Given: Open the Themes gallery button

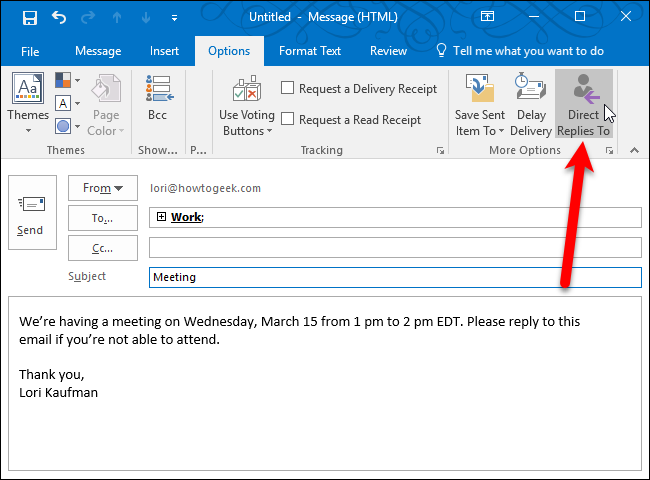Looking at the screenshot, I should click(28, 106).
